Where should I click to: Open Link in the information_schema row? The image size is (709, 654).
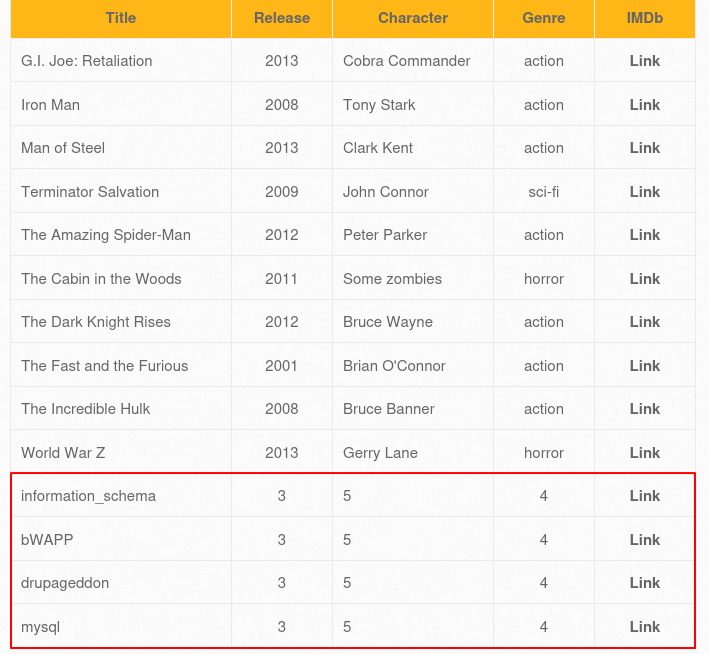pyautogui.click(x=644, y=496)
